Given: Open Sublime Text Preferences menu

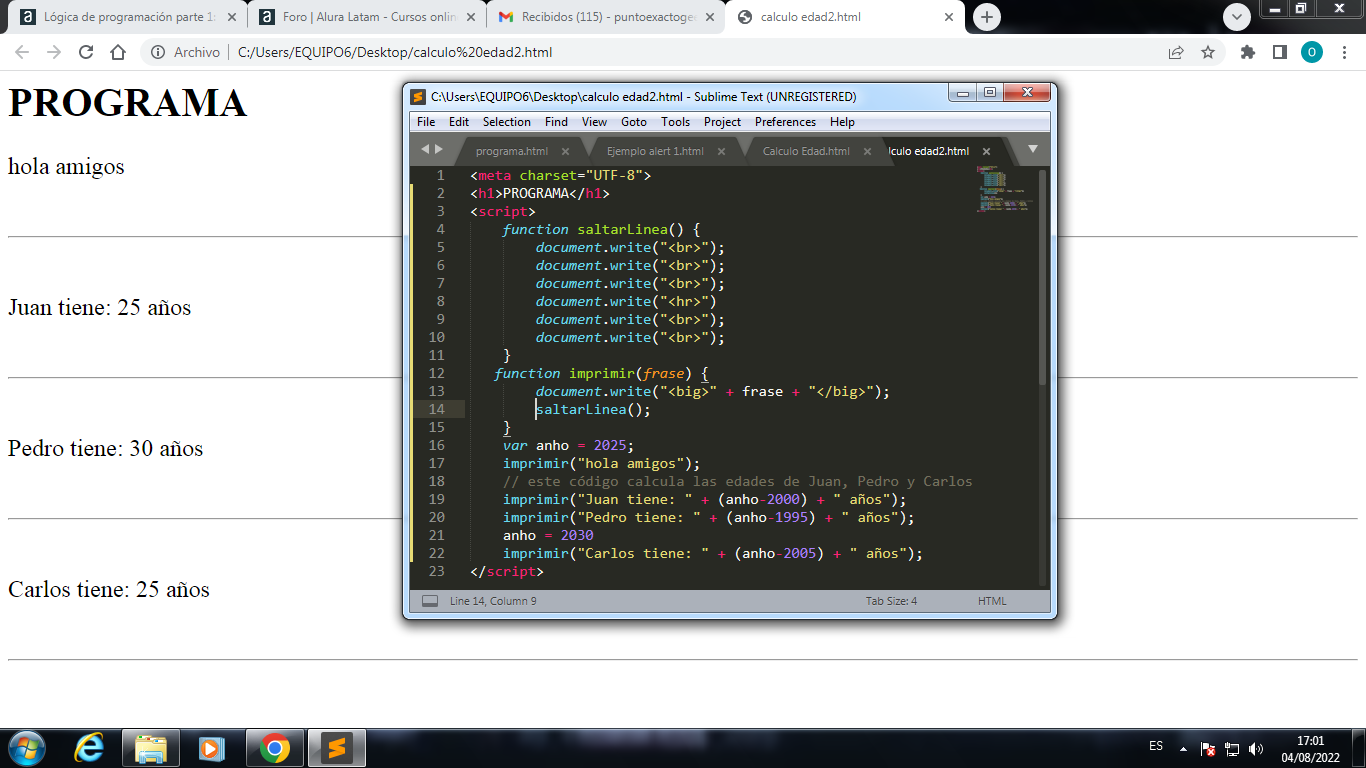Looking at the screenshot, I should tap(785, 122).
